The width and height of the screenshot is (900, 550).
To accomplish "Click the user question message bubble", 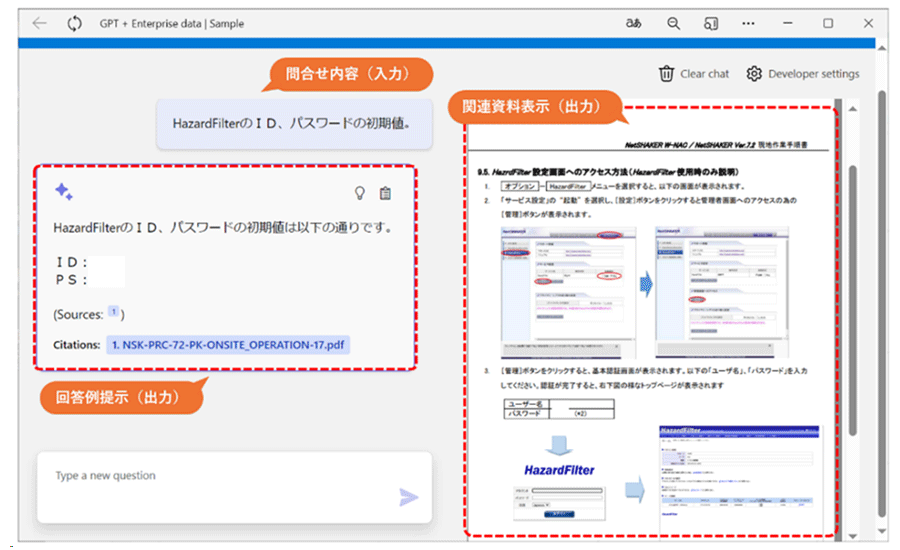I will pos(294,123).
